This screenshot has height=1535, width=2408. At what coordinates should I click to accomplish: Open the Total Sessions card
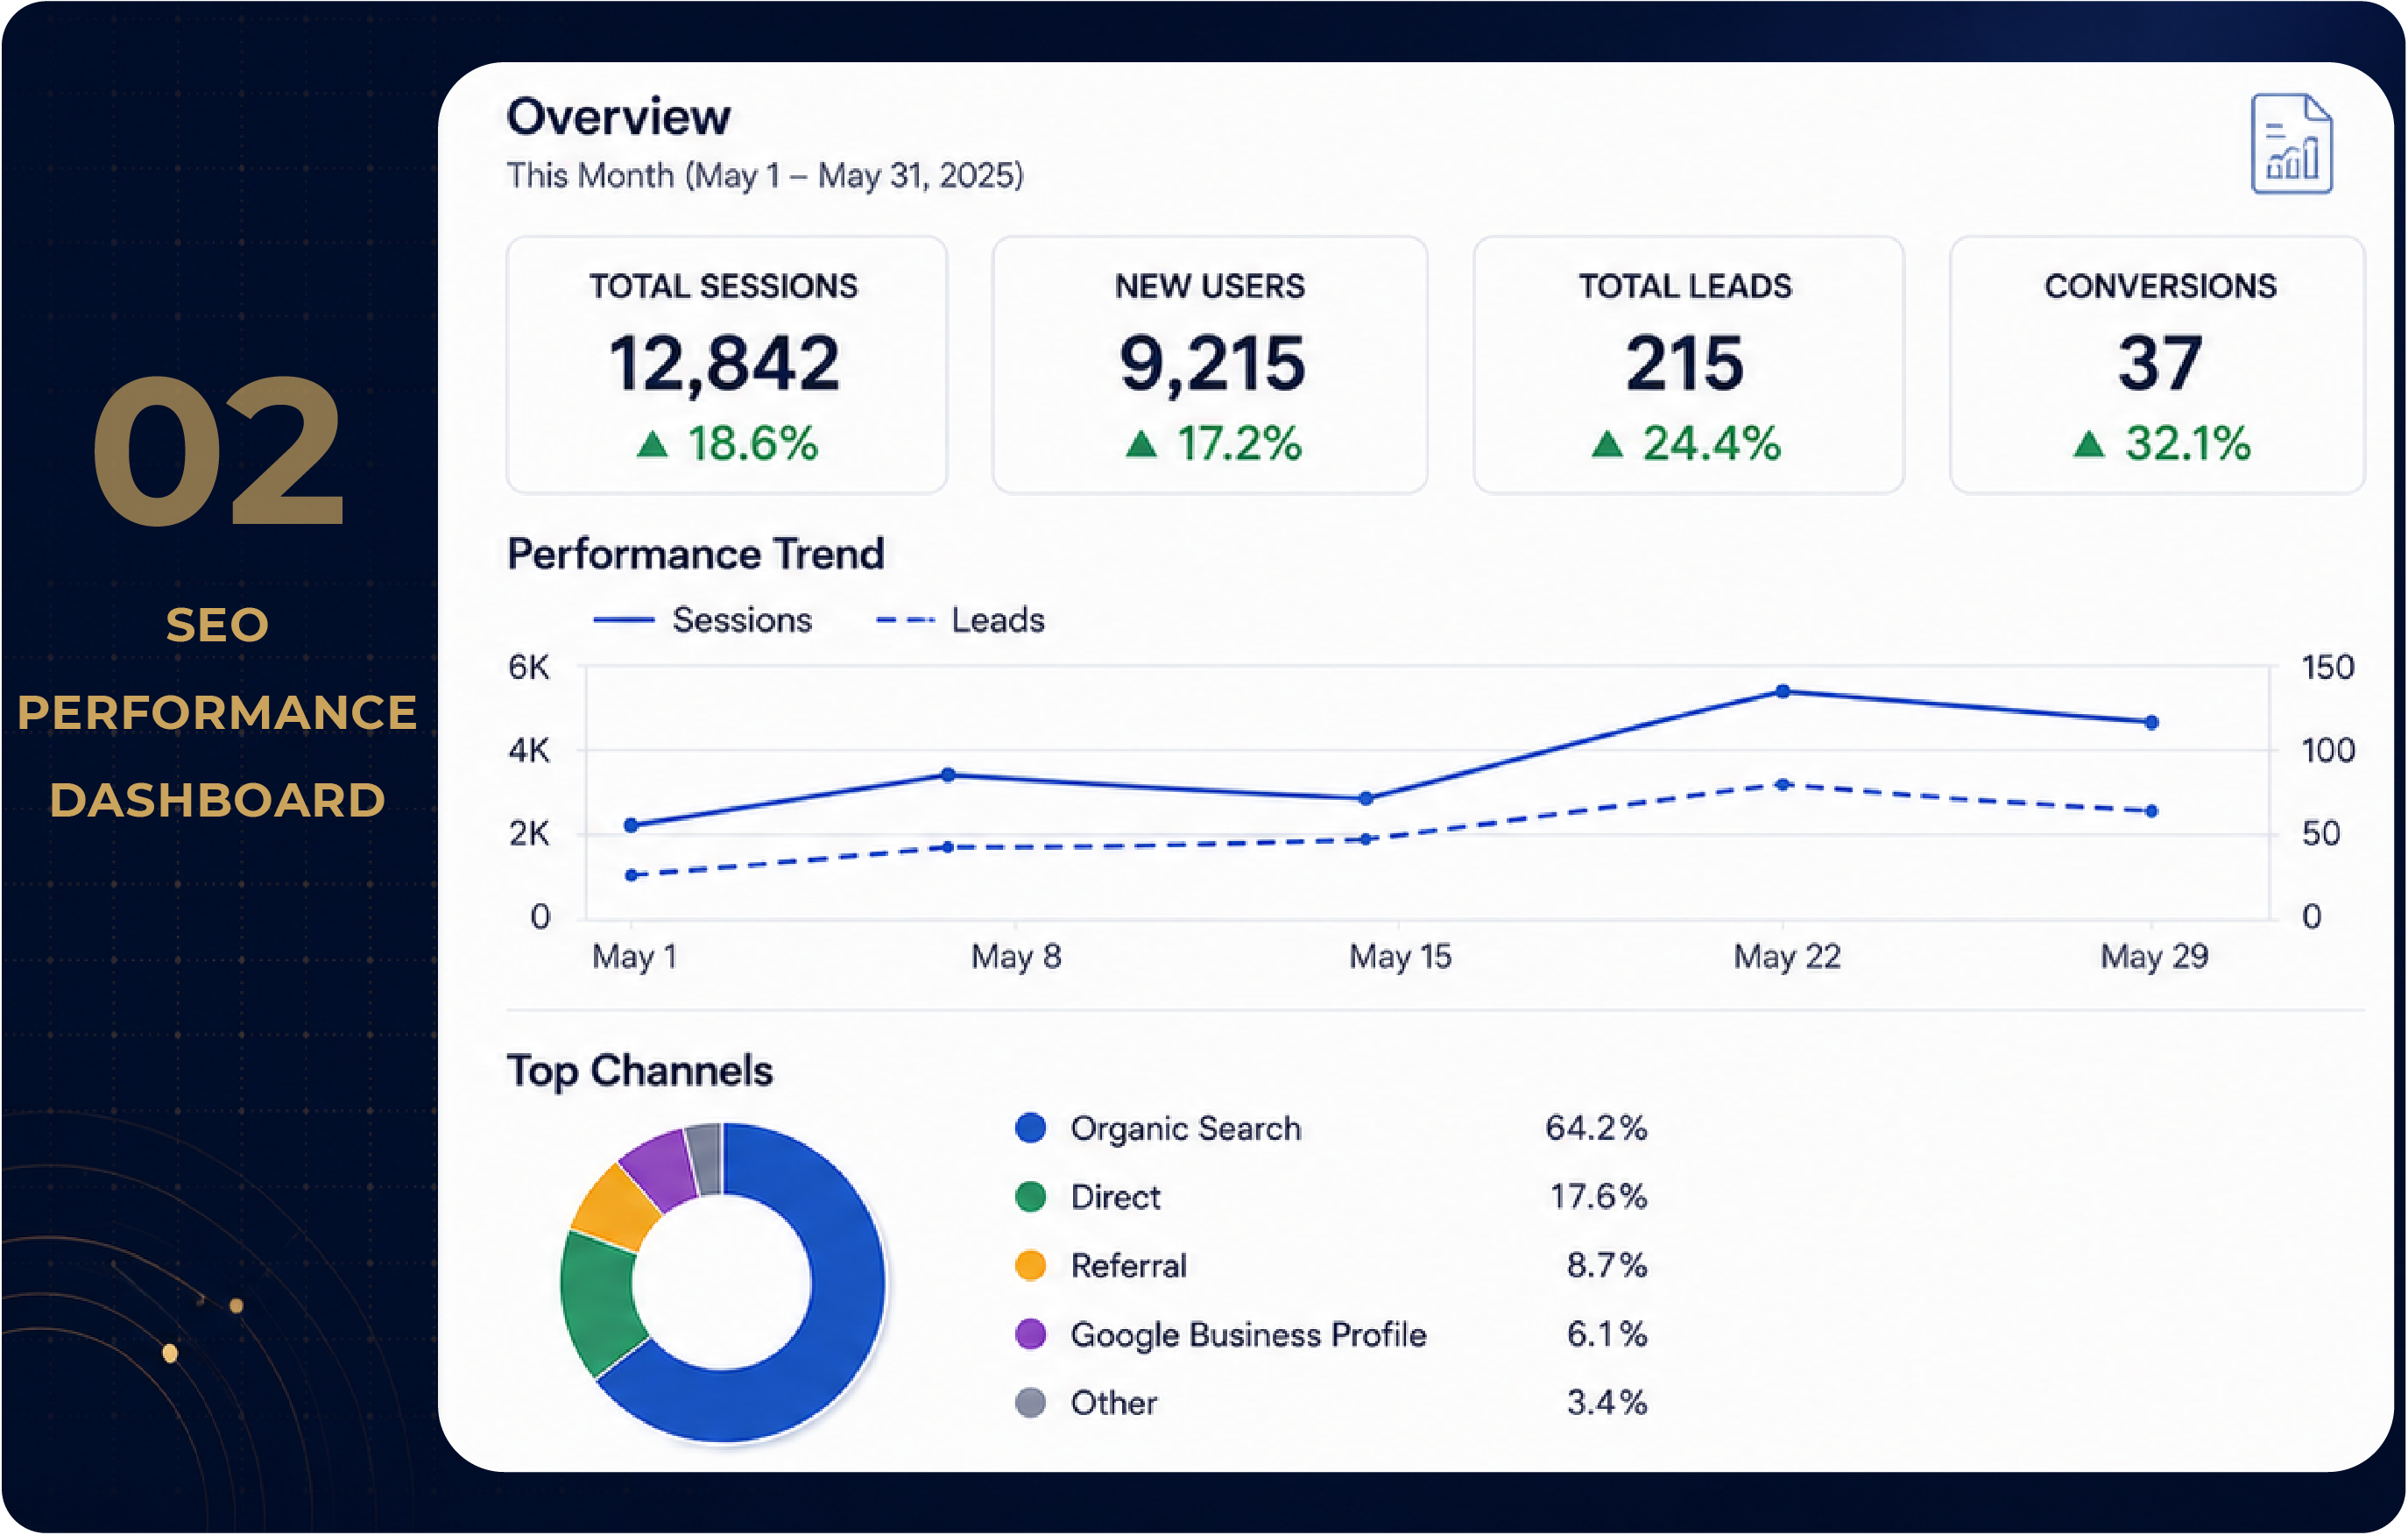[726, 365]
